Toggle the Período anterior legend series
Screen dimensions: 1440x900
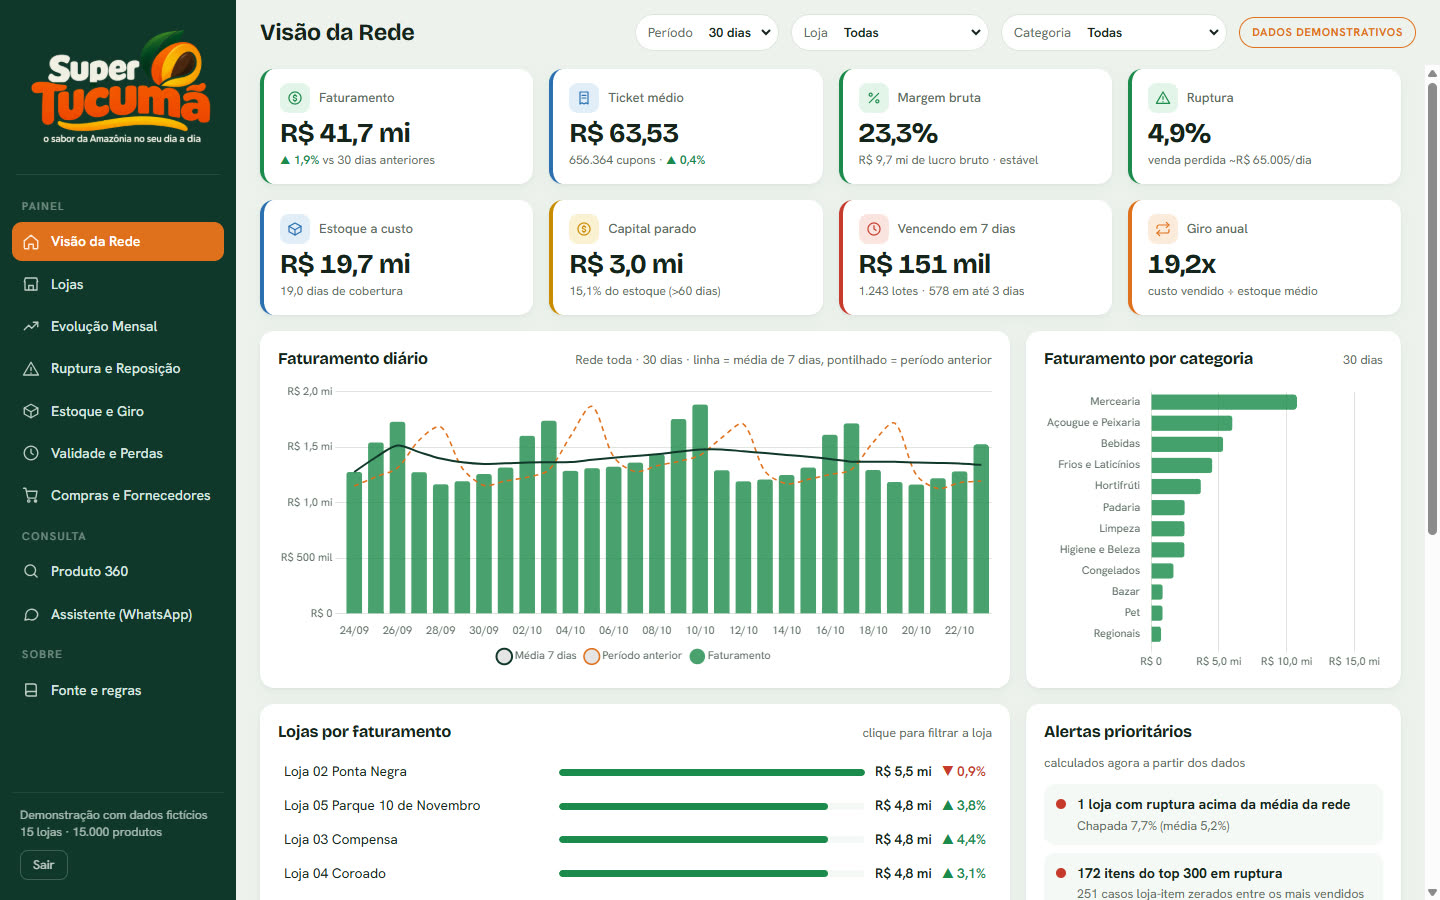632,656
